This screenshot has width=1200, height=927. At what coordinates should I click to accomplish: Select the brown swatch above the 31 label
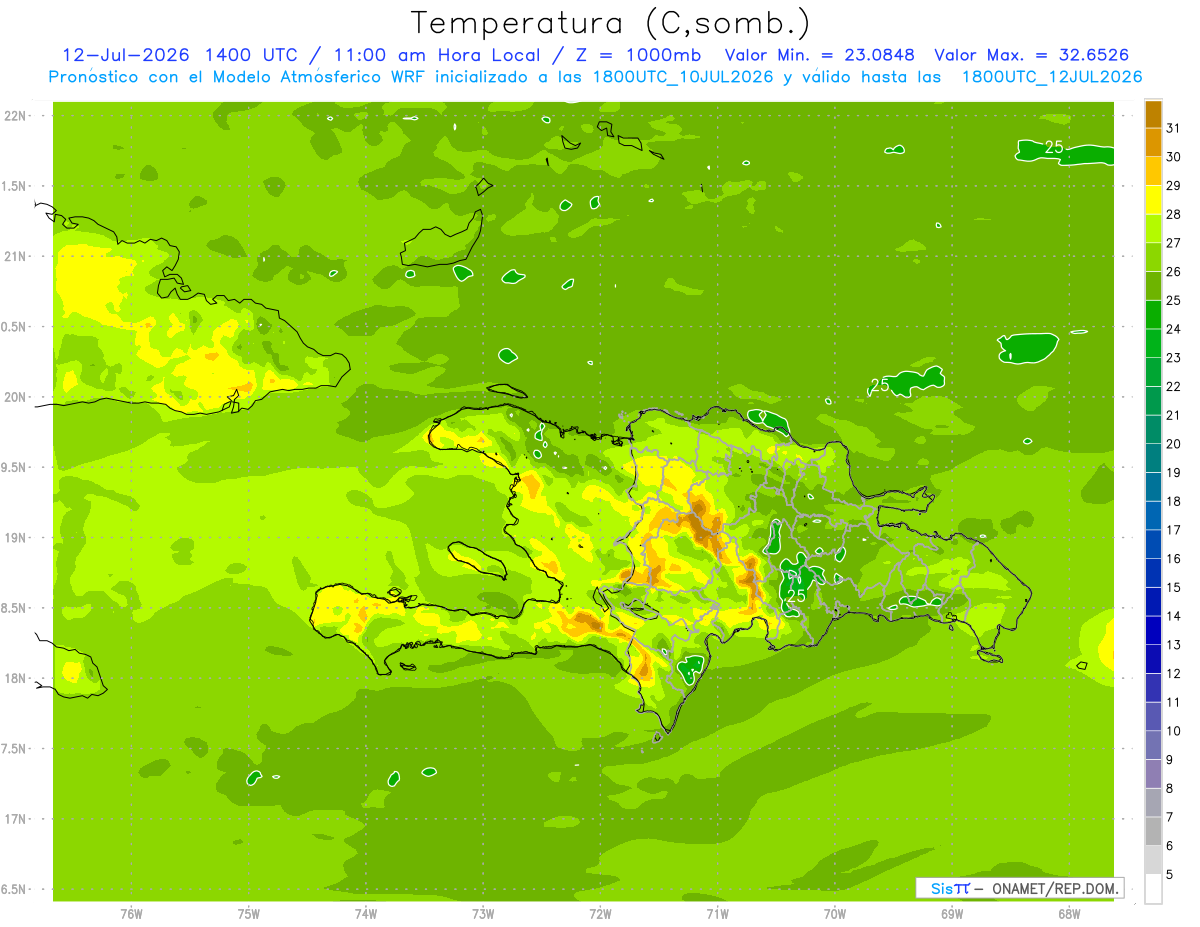[1153, 114]
